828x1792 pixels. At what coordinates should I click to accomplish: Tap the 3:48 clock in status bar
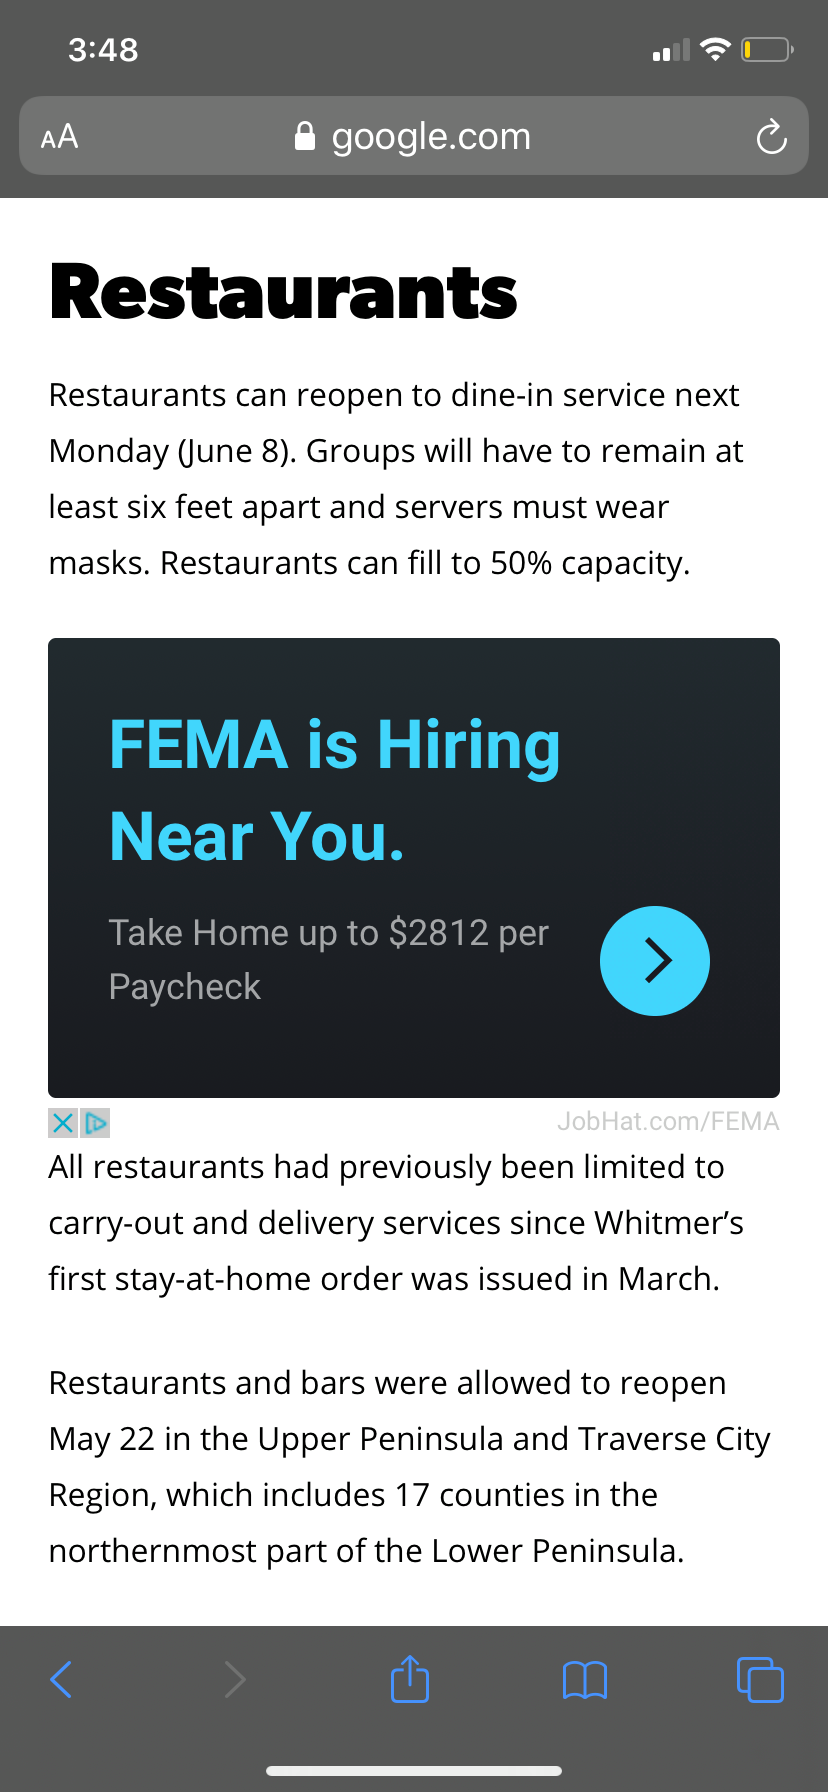103,49
